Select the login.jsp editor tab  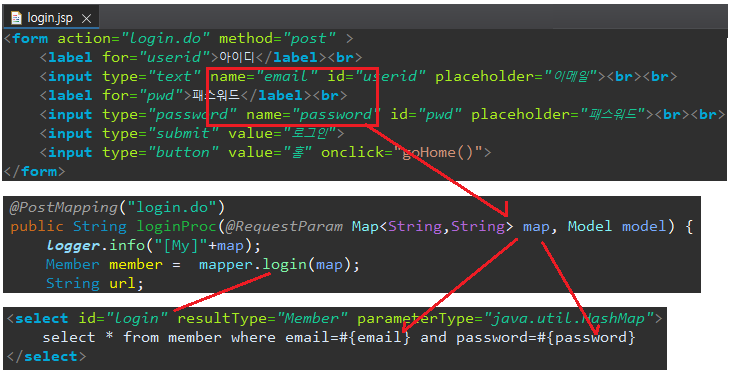click(x=50, y=18)
